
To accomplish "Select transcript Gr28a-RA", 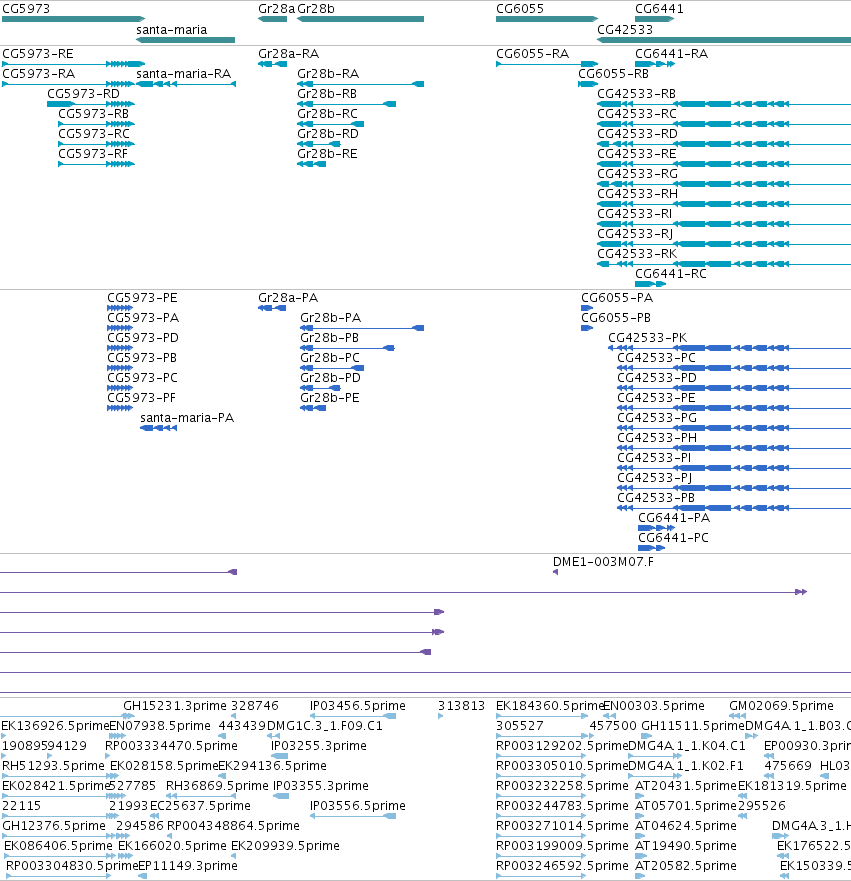I will click(272, 64).
